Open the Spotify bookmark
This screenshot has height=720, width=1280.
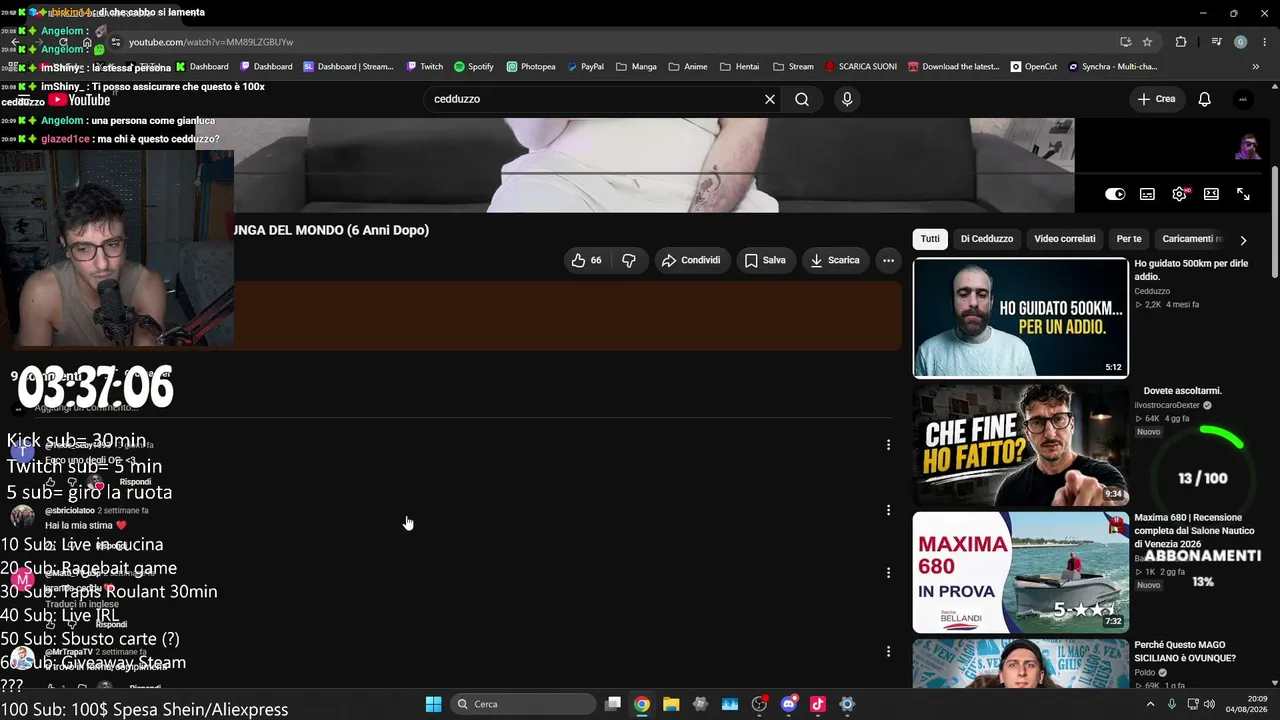[474, 67]
